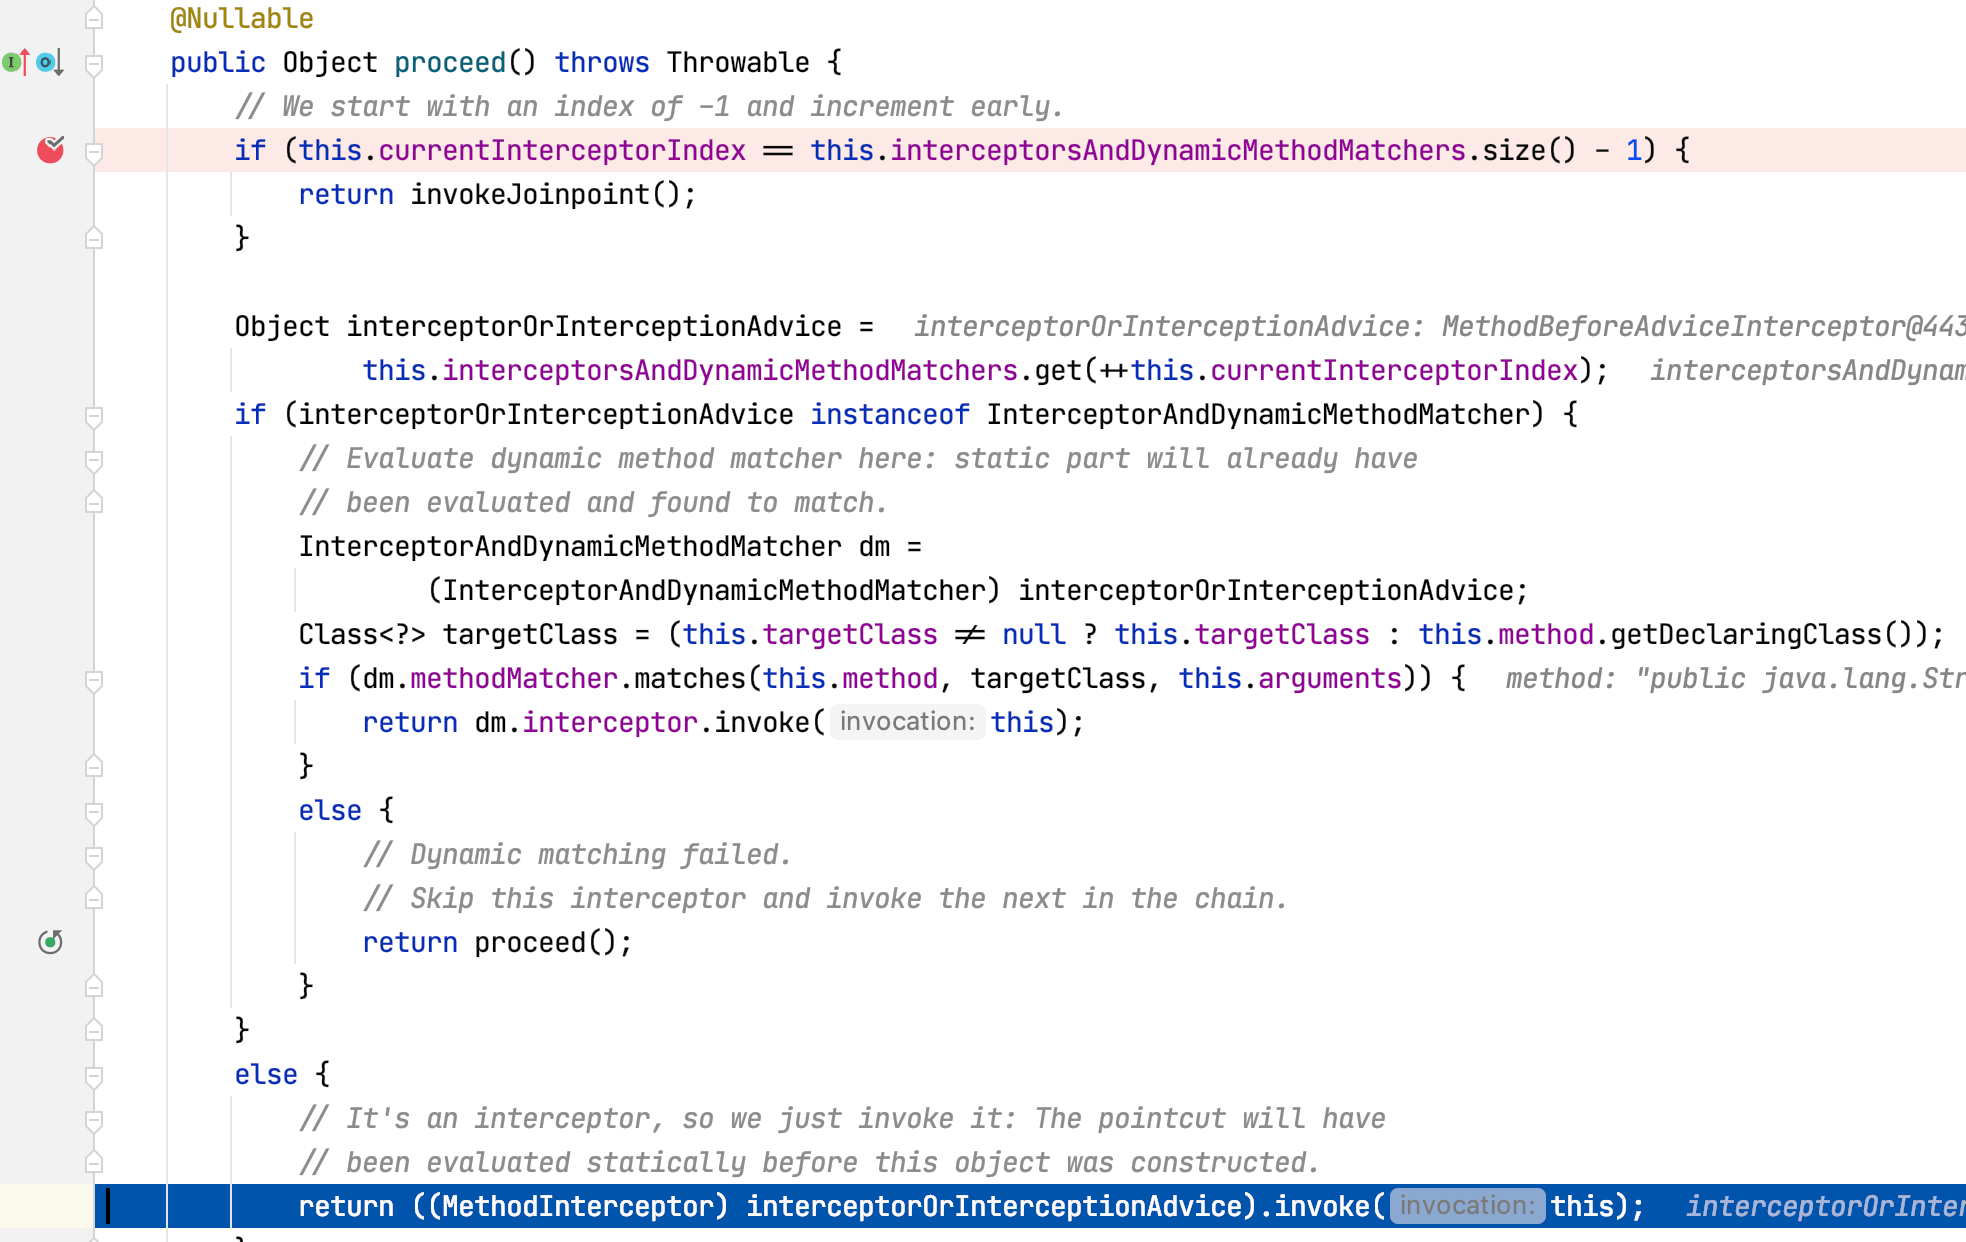Click gutter to add breakpoint on highlighted return line

pyautogui.click(x=50, y=1206)
